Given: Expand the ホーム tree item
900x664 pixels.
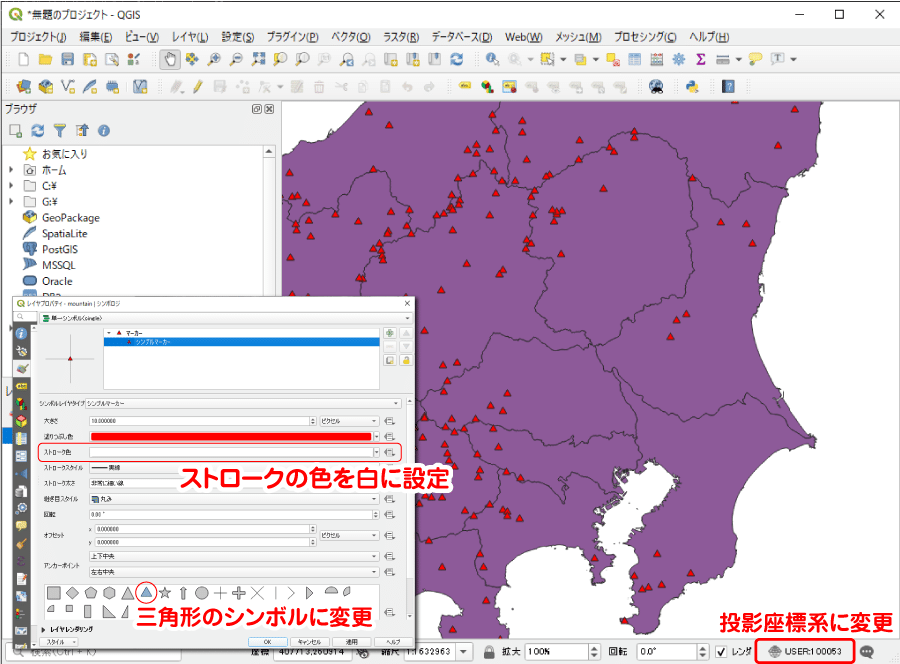Looking at the screenshot, I should click(11, 170).
